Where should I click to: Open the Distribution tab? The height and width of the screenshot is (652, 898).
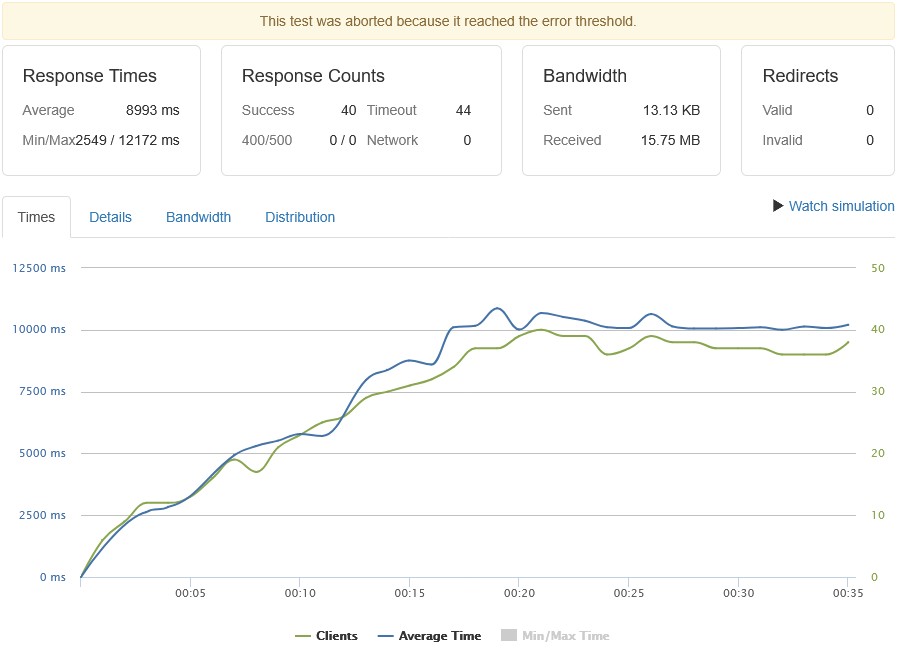coord(300,217)
